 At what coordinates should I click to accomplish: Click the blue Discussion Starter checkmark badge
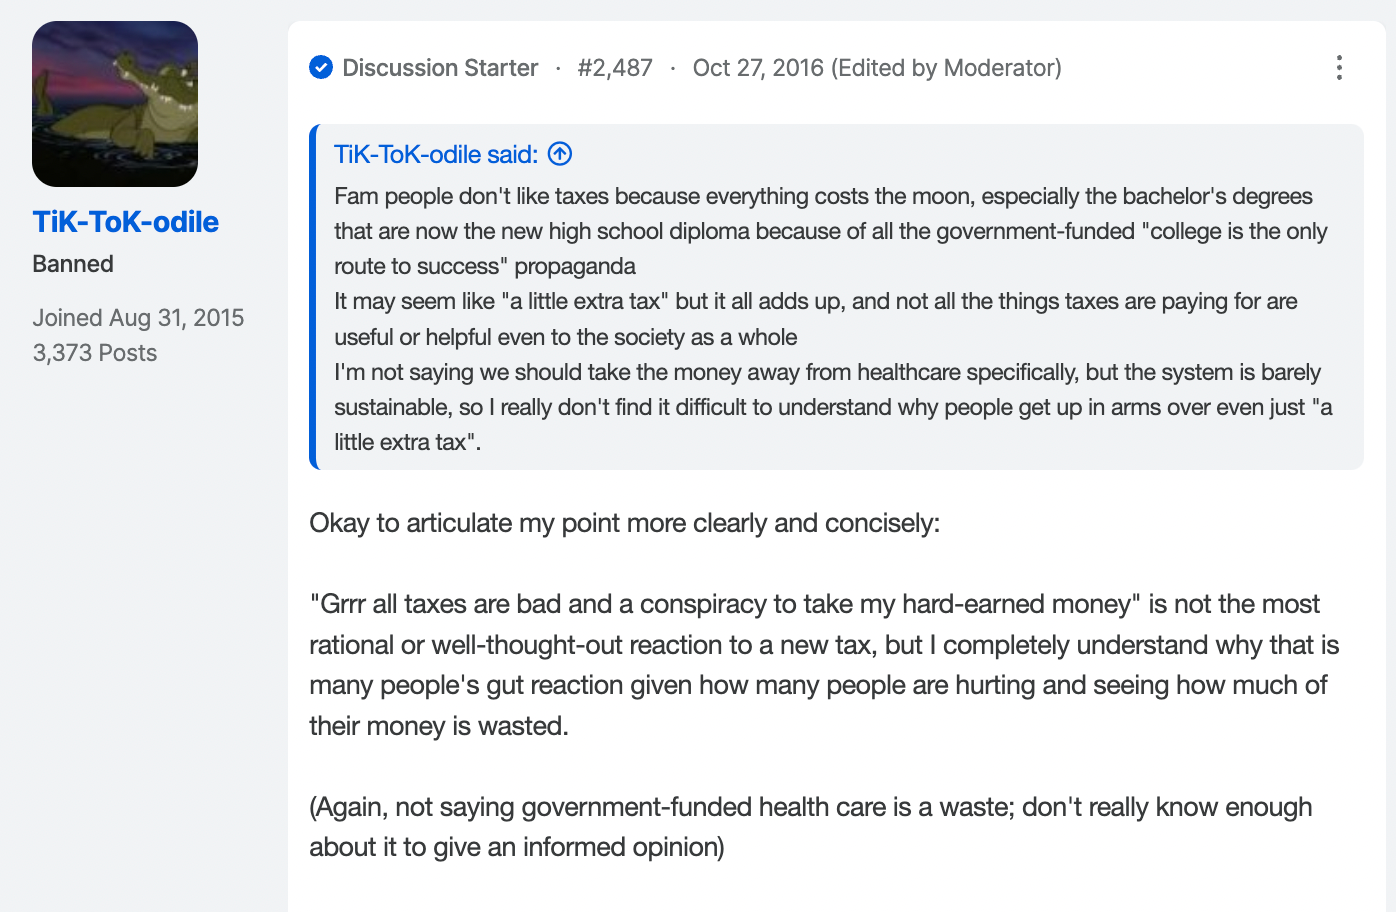pos(321,68)
